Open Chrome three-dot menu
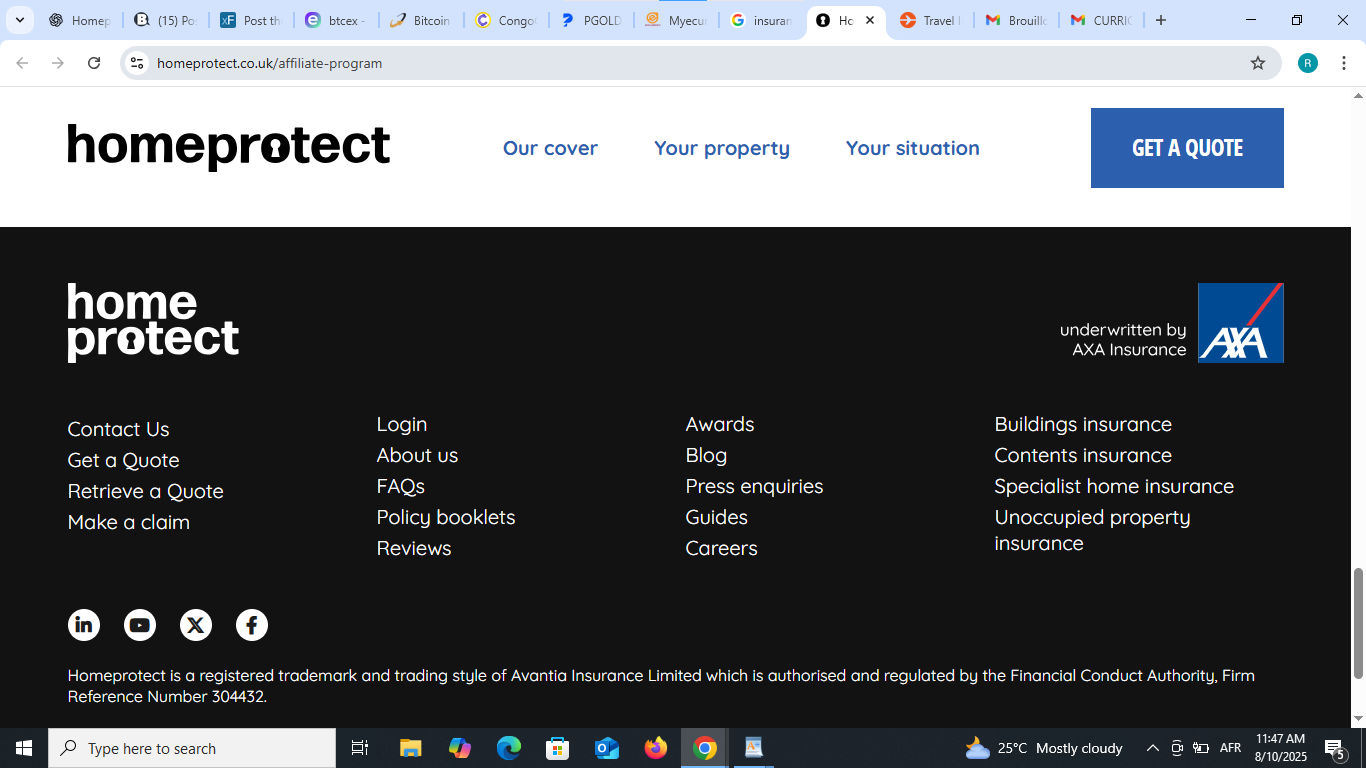This screenshot has width=1366, height=768. 1344,63
